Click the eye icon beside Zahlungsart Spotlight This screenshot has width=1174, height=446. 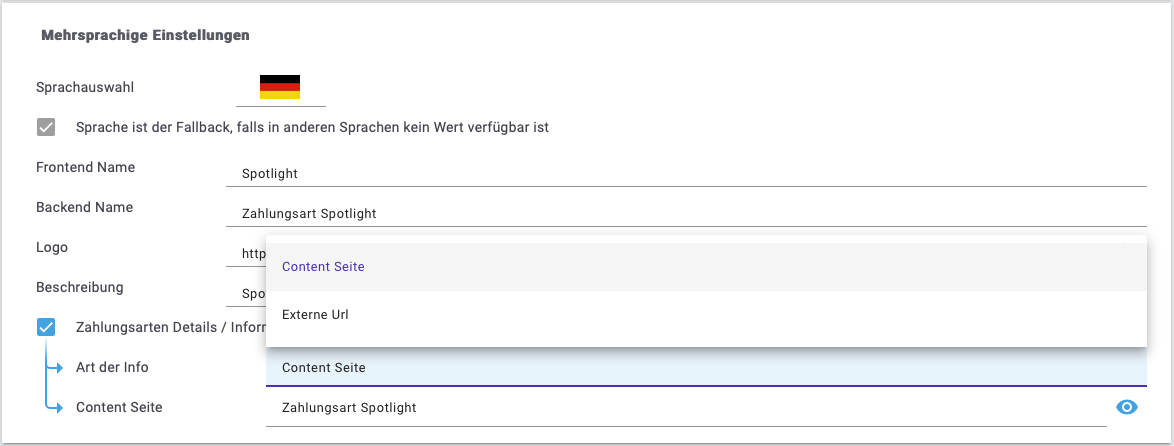pos(1127,407)
